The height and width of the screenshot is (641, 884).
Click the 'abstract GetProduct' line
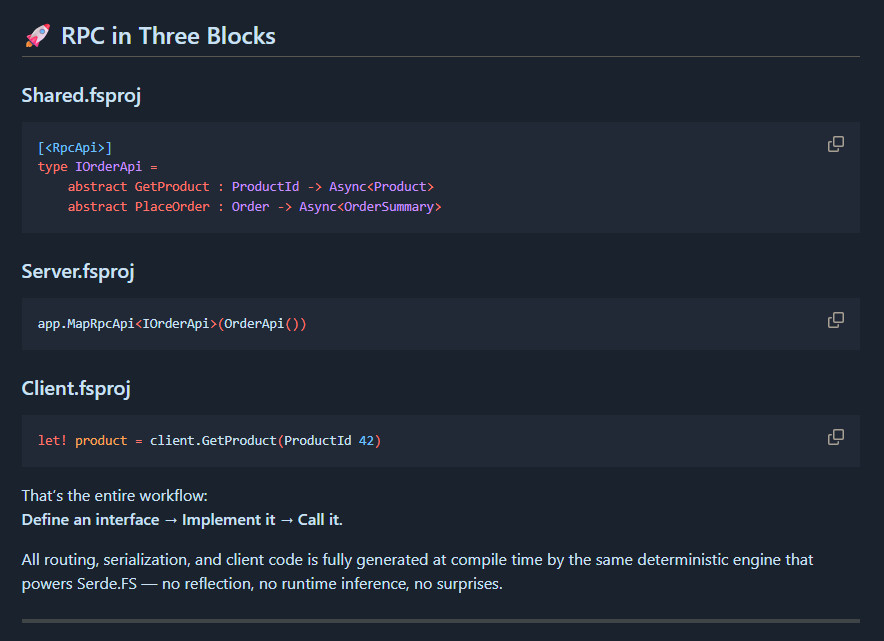pyautogui.click(x=138, y=187)
